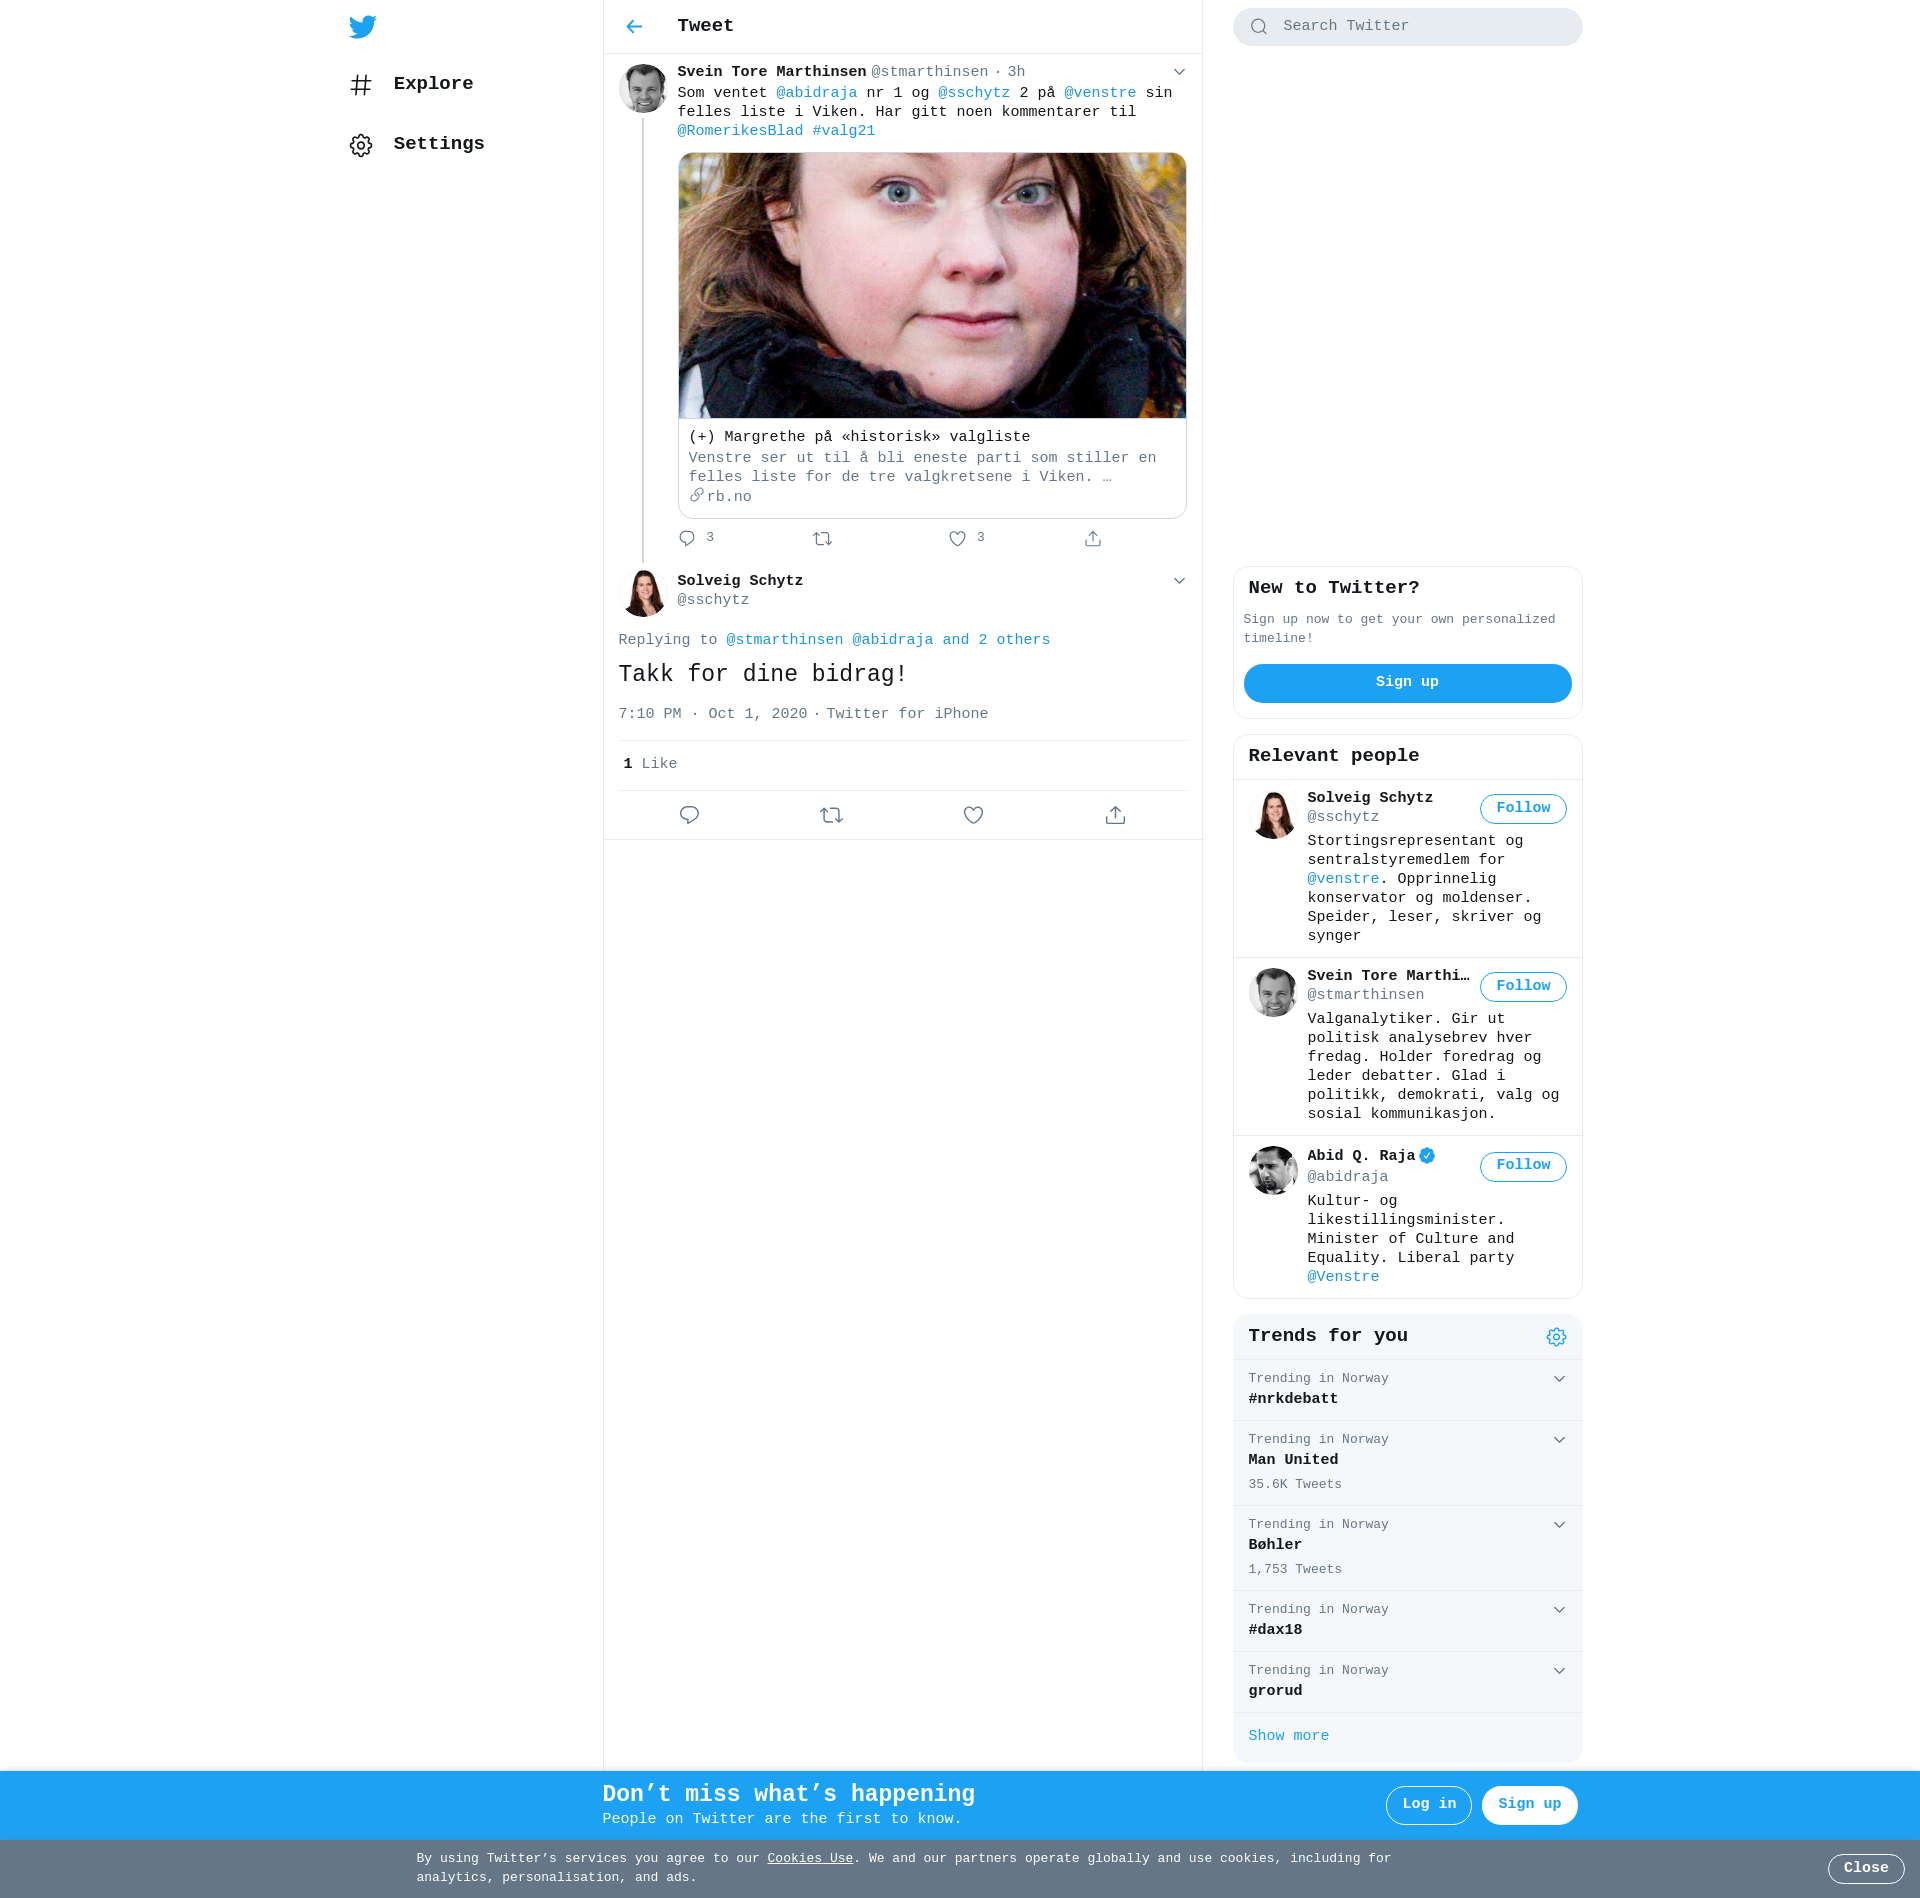The image size is (1920, 1898).
Task: Open the @abidraja mention in the tweet text
Action: pyautogui.click(x=816, y=93)
